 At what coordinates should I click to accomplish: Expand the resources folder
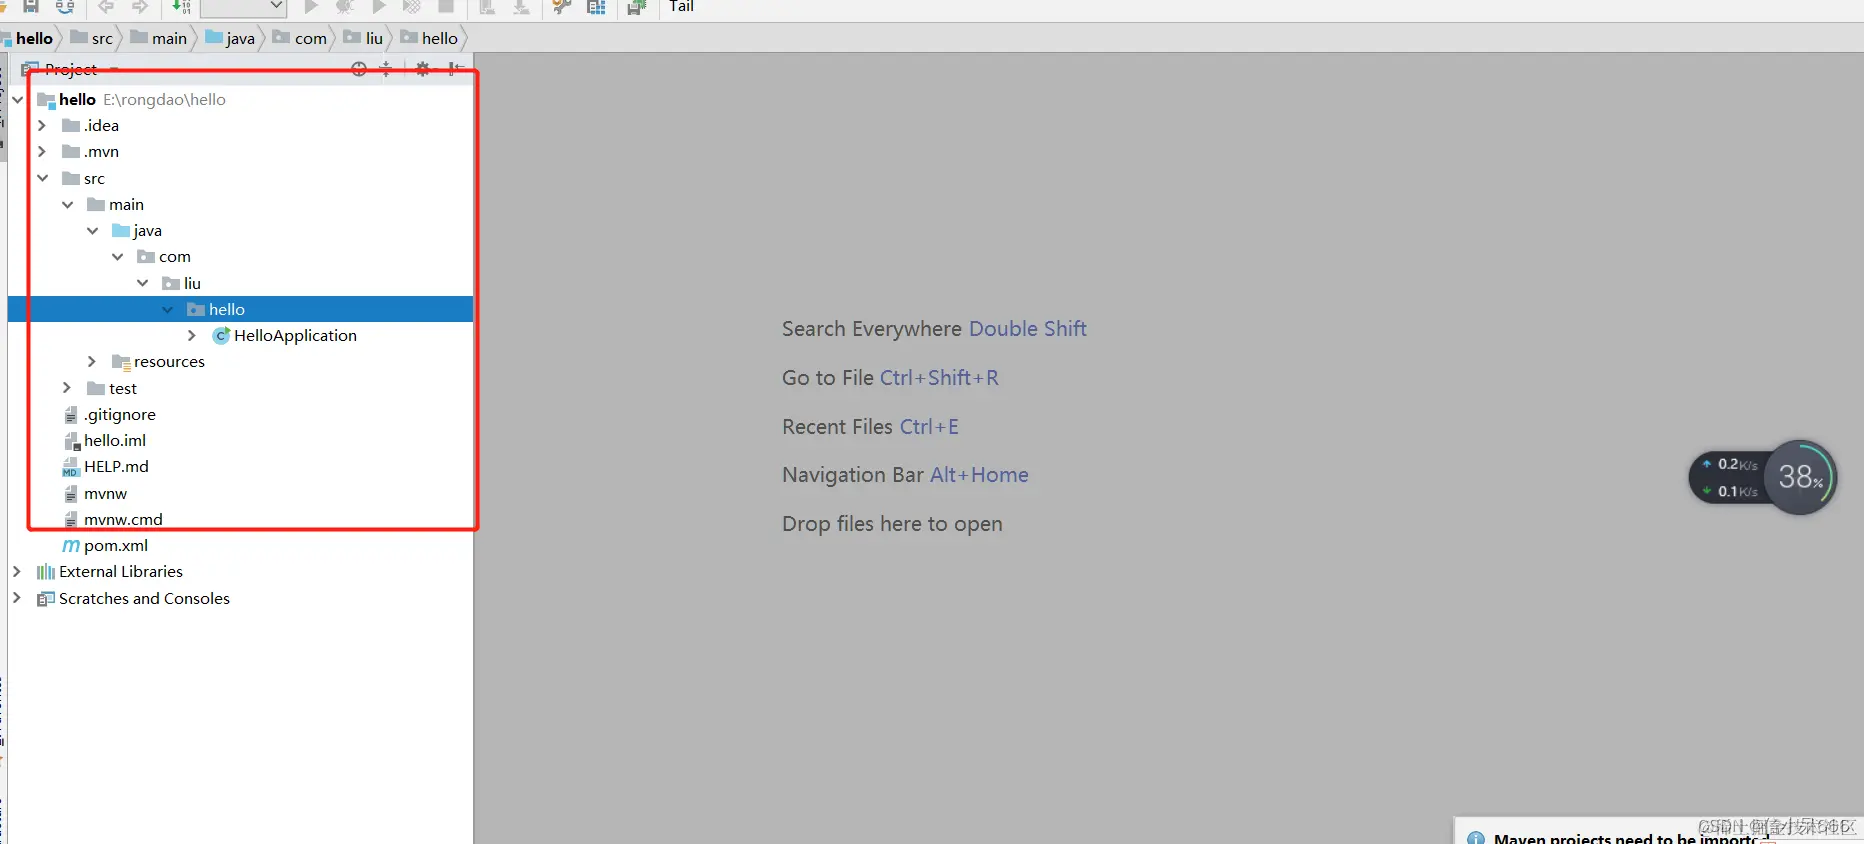92,361
